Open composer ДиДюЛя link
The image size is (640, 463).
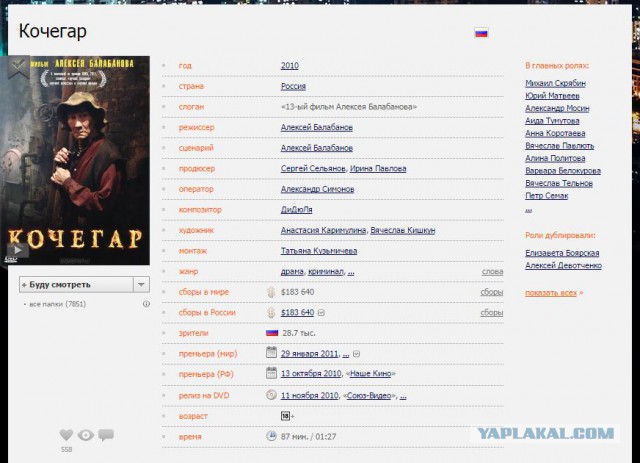(x=297, y=209)
